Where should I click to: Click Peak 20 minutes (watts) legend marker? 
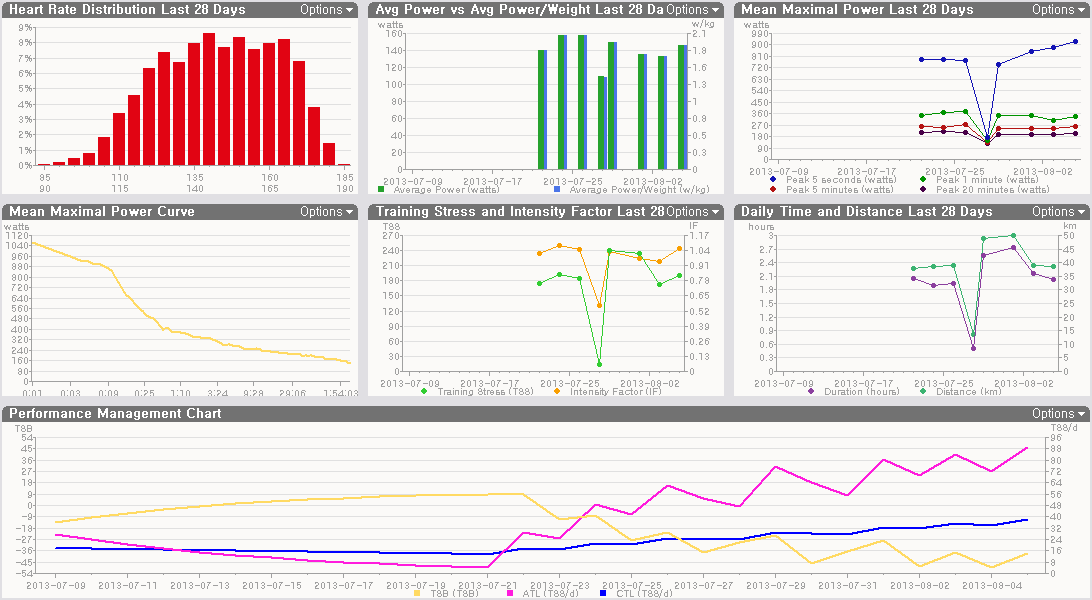[923, 189]
